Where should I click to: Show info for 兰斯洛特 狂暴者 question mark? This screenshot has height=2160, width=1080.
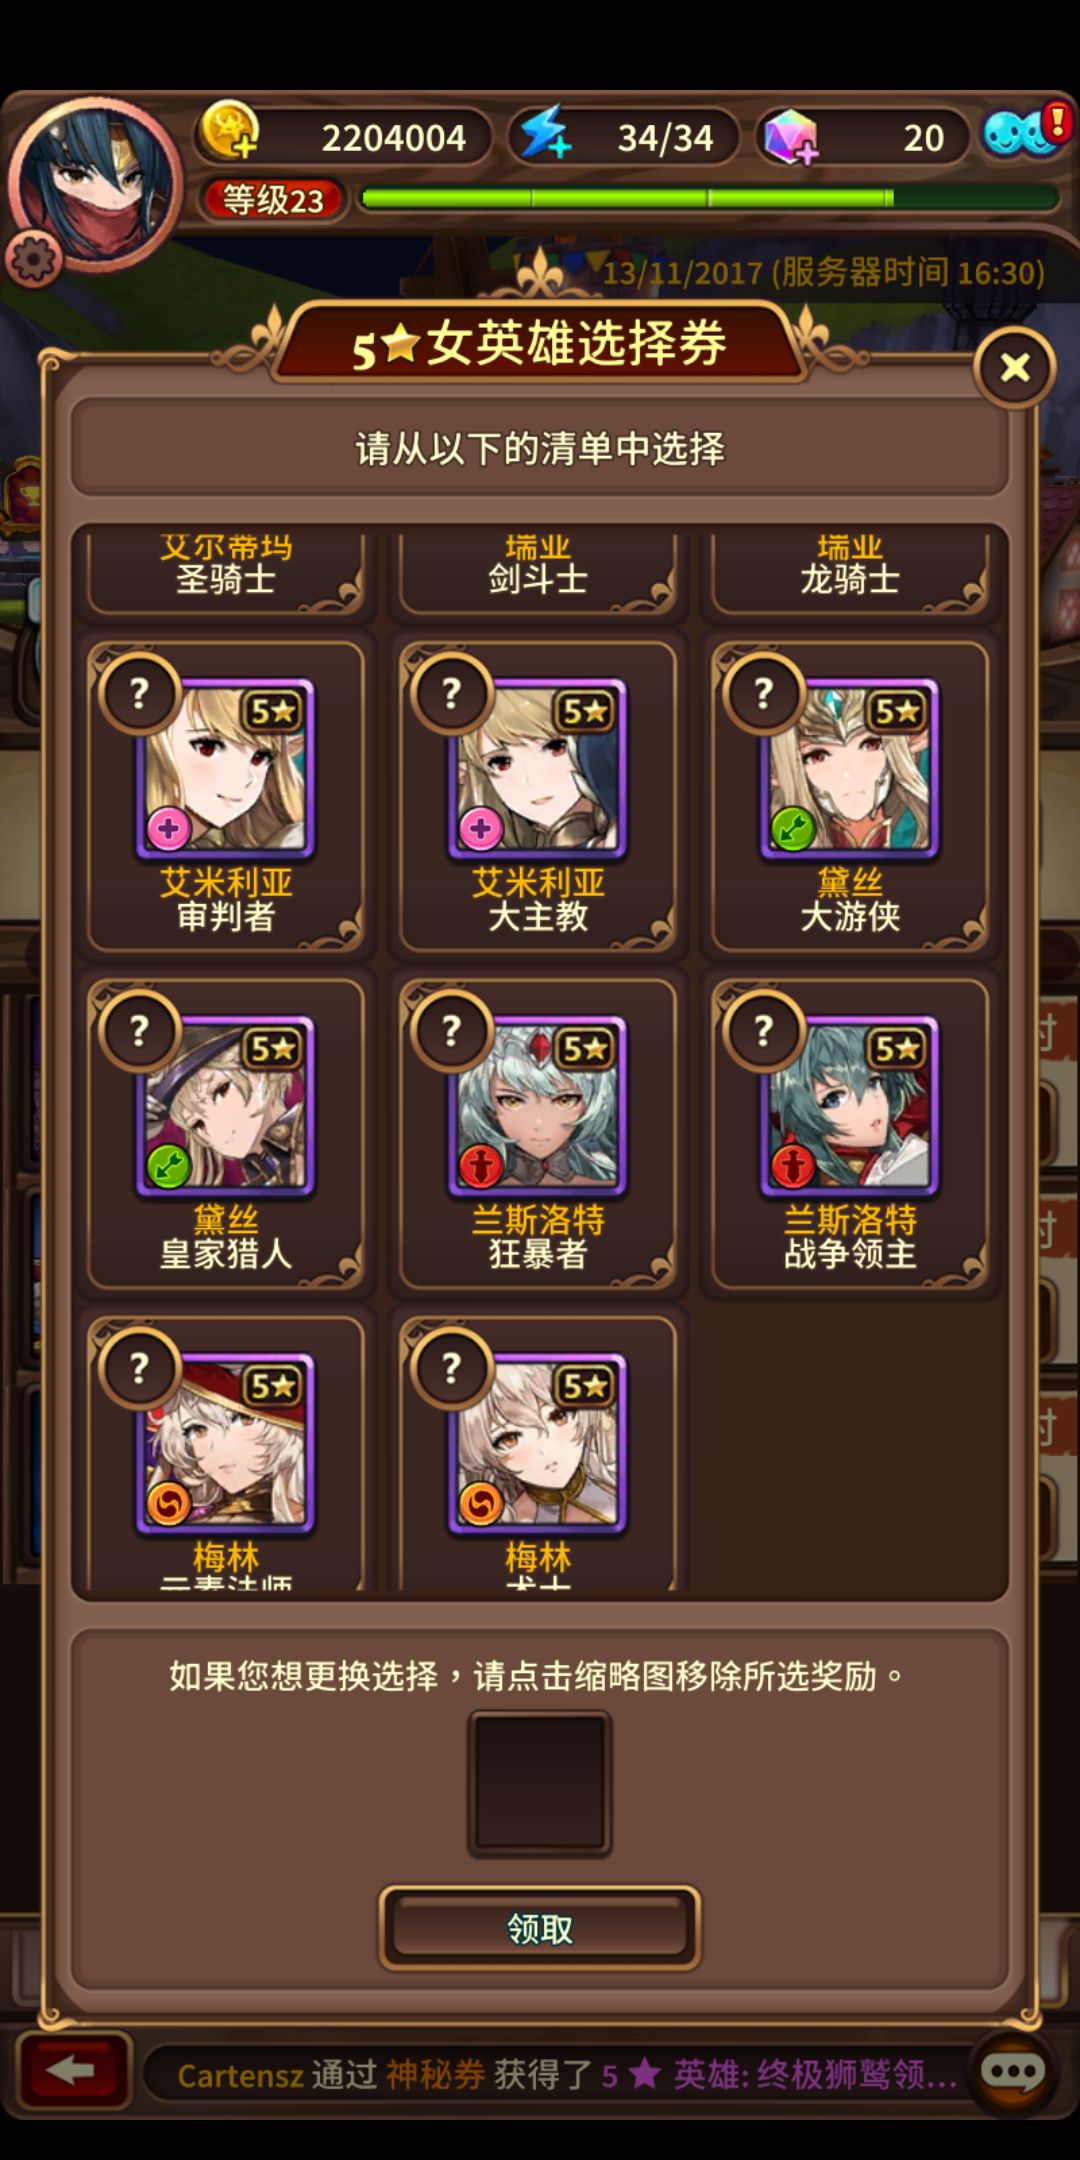pyautogui.click(x=451, y=1030)
